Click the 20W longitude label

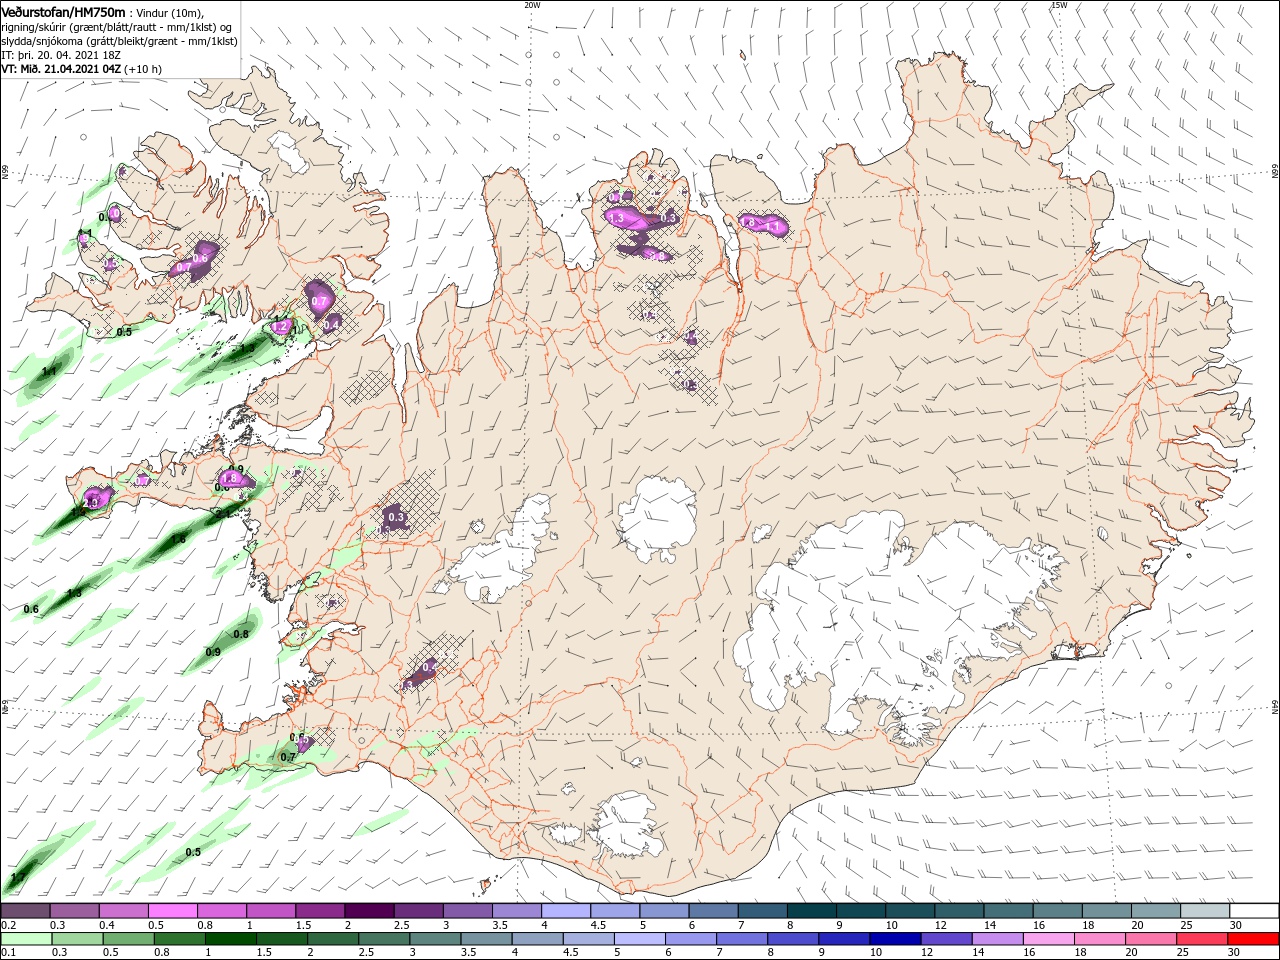pos(532,5)
